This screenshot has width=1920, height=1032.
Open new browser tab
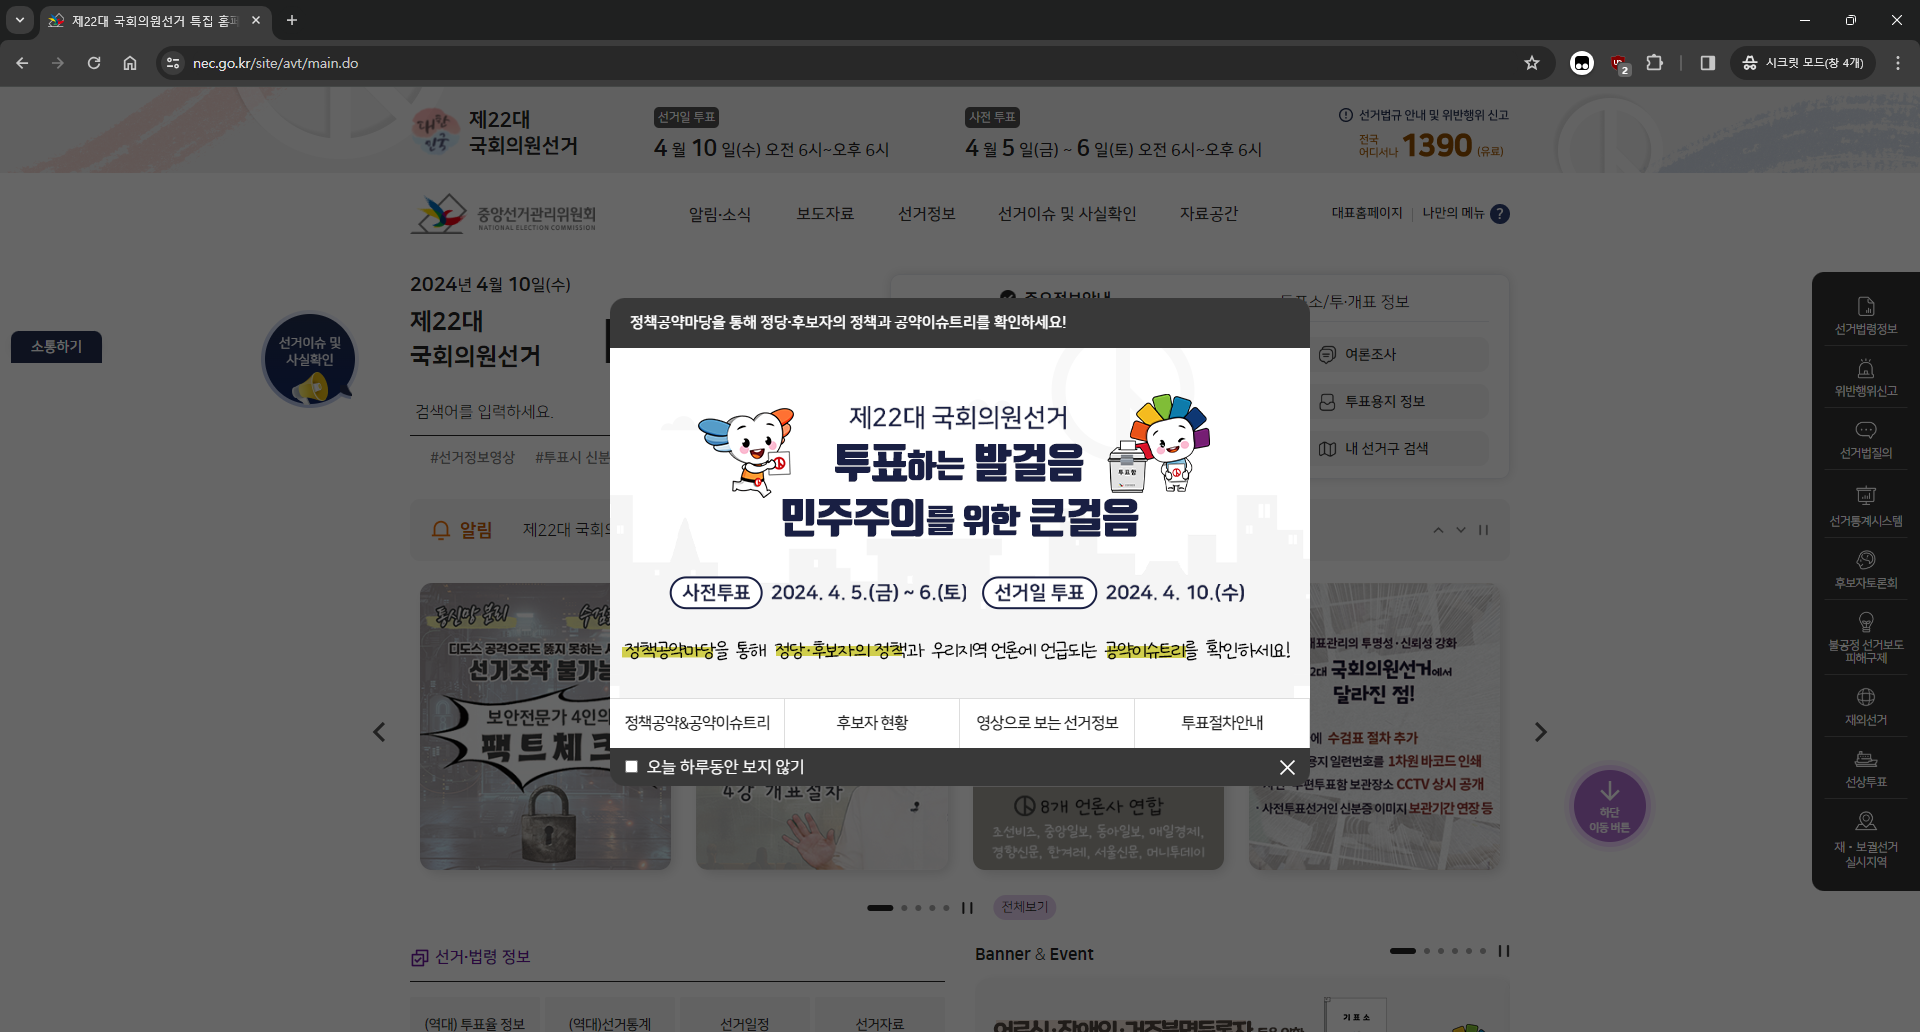(292, 20)
